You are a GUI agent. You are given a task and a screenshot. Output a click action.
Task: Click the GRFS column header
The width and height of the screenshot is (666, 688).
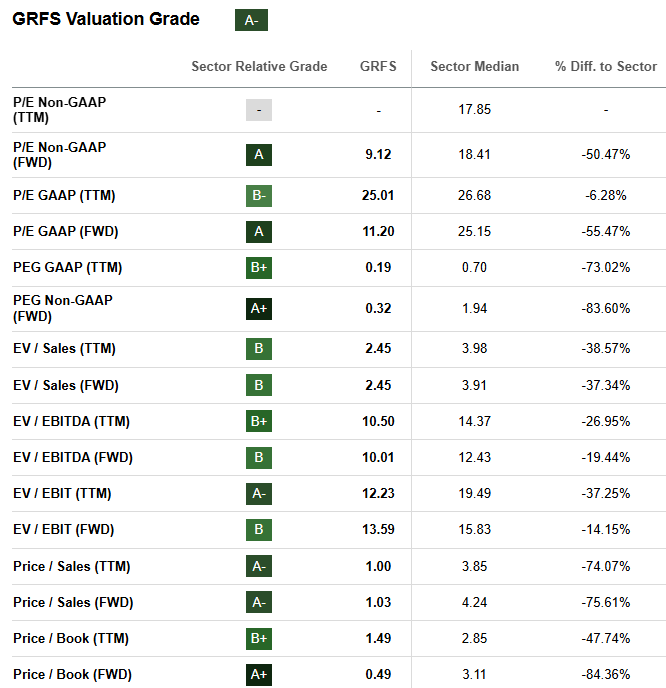[x=378, y=67]
